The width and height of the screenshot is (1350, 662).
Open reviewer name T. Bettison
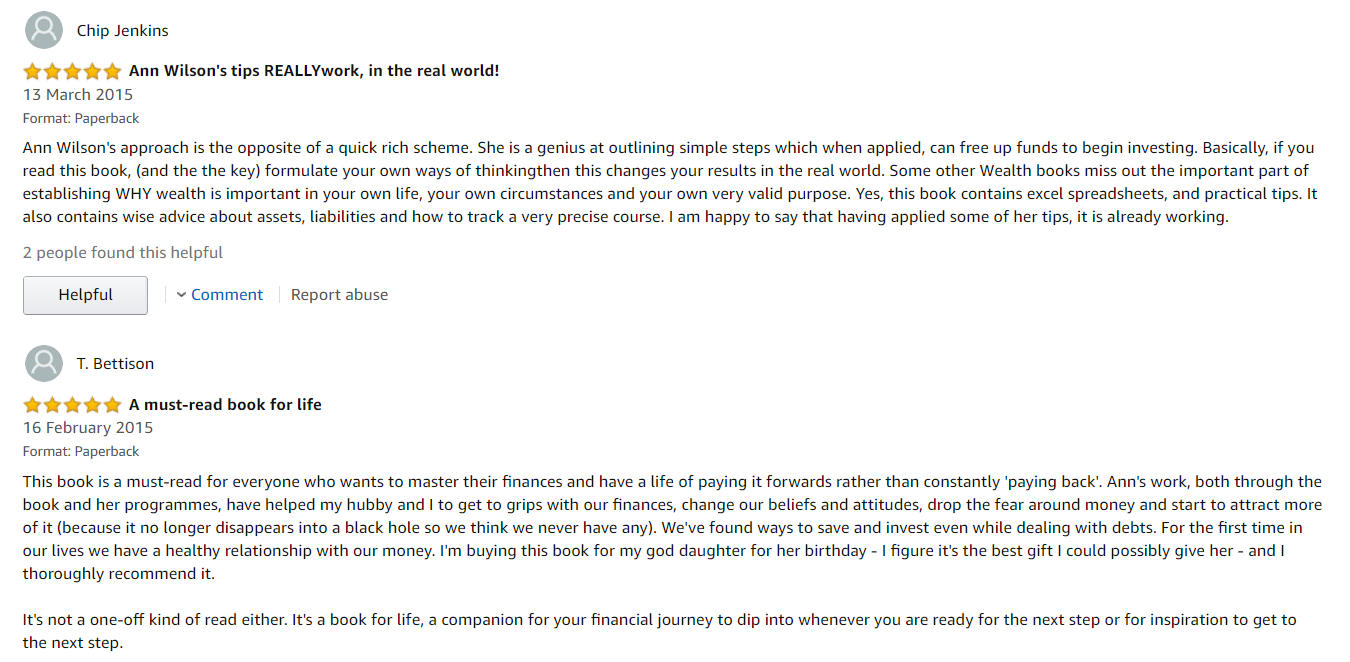pos(115,363)
